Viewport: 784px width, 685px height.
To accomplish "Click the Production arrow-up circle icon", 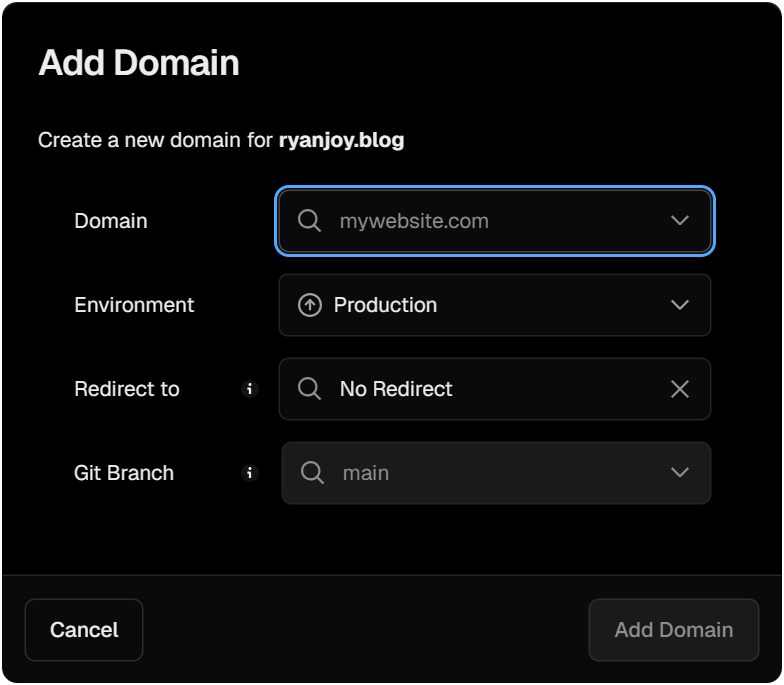I will tap(310, 305).
